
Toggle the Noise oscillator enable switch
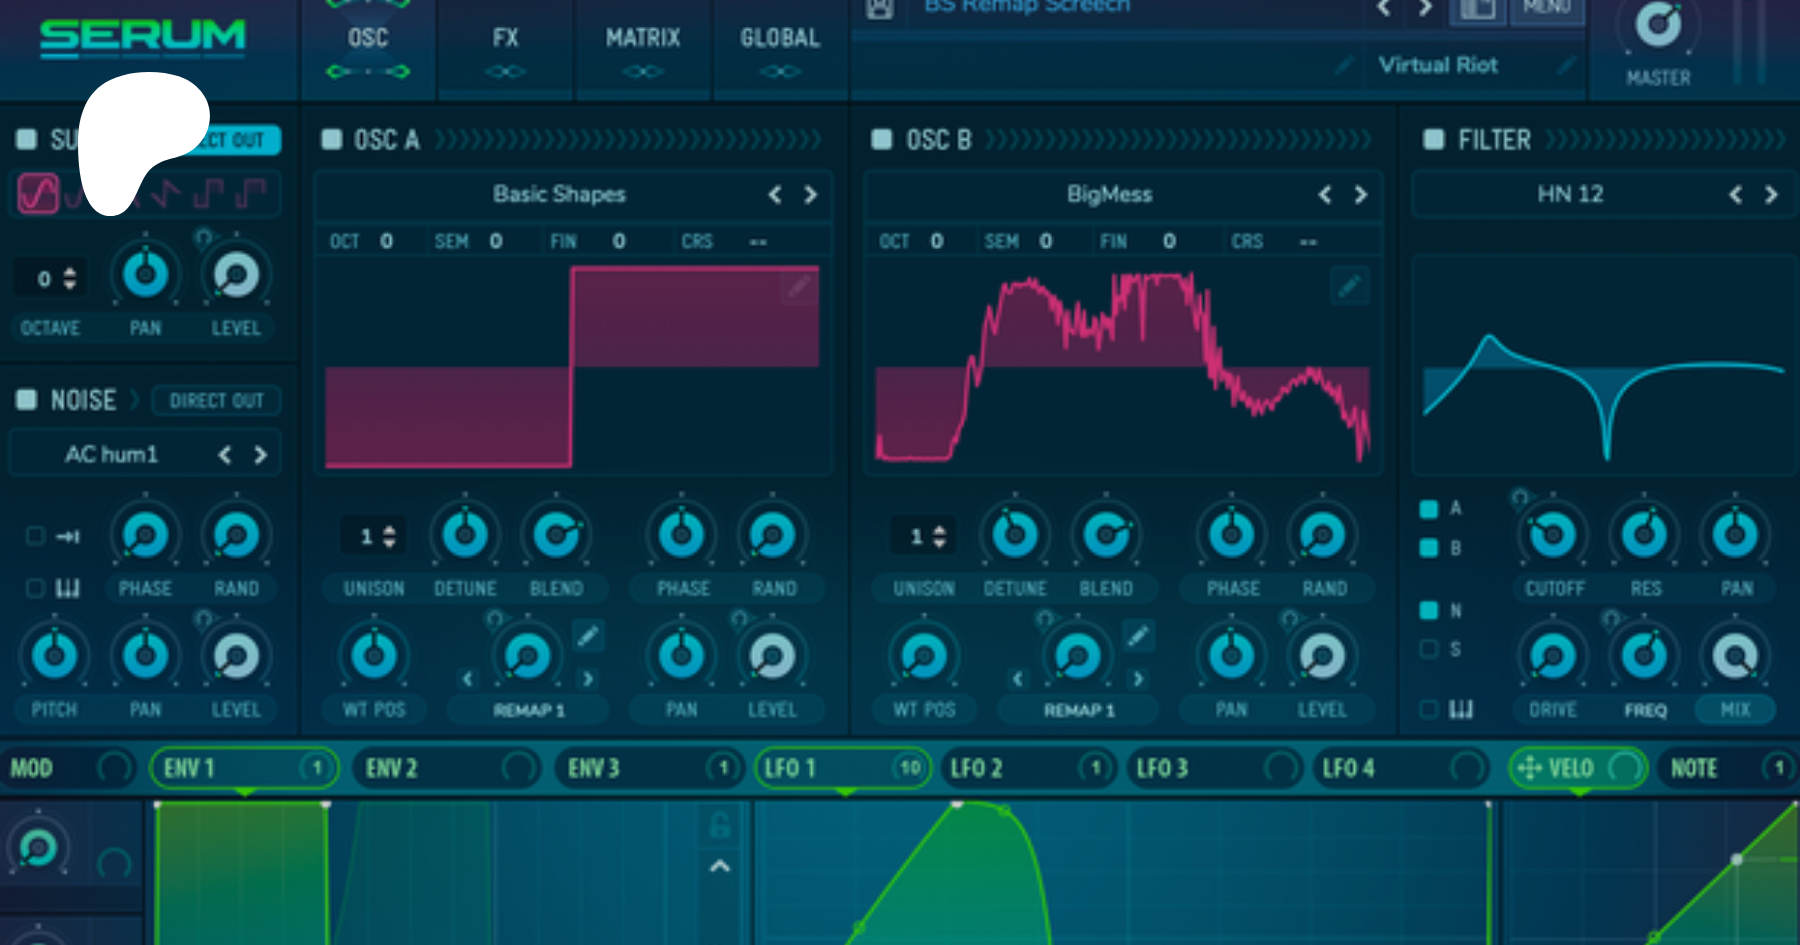(27, 400)
